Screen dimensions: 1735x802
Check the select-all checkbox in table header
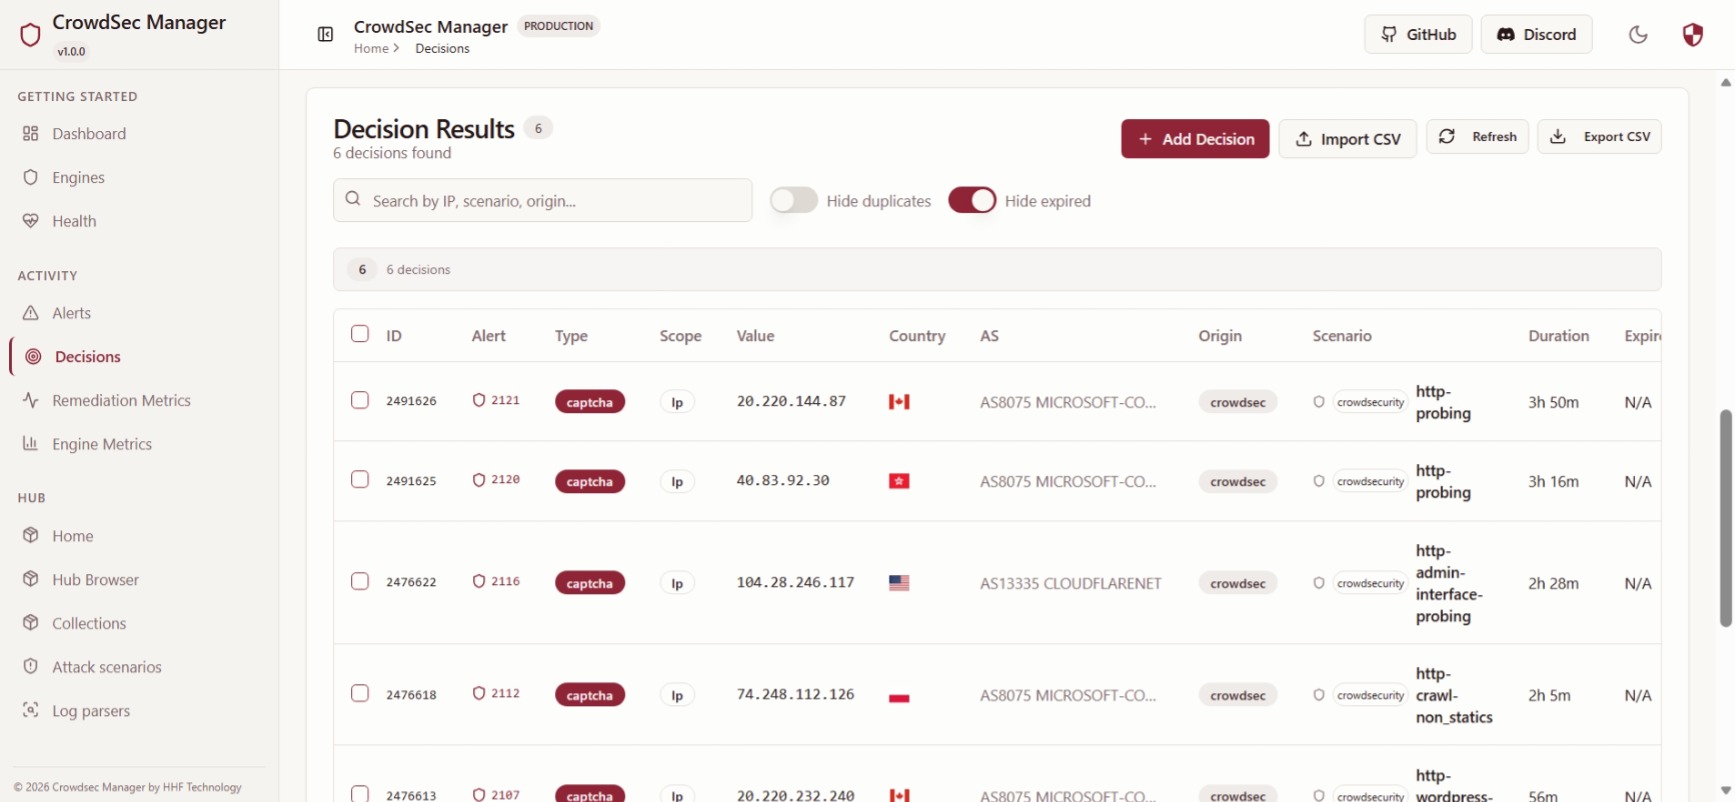[360, 334]
